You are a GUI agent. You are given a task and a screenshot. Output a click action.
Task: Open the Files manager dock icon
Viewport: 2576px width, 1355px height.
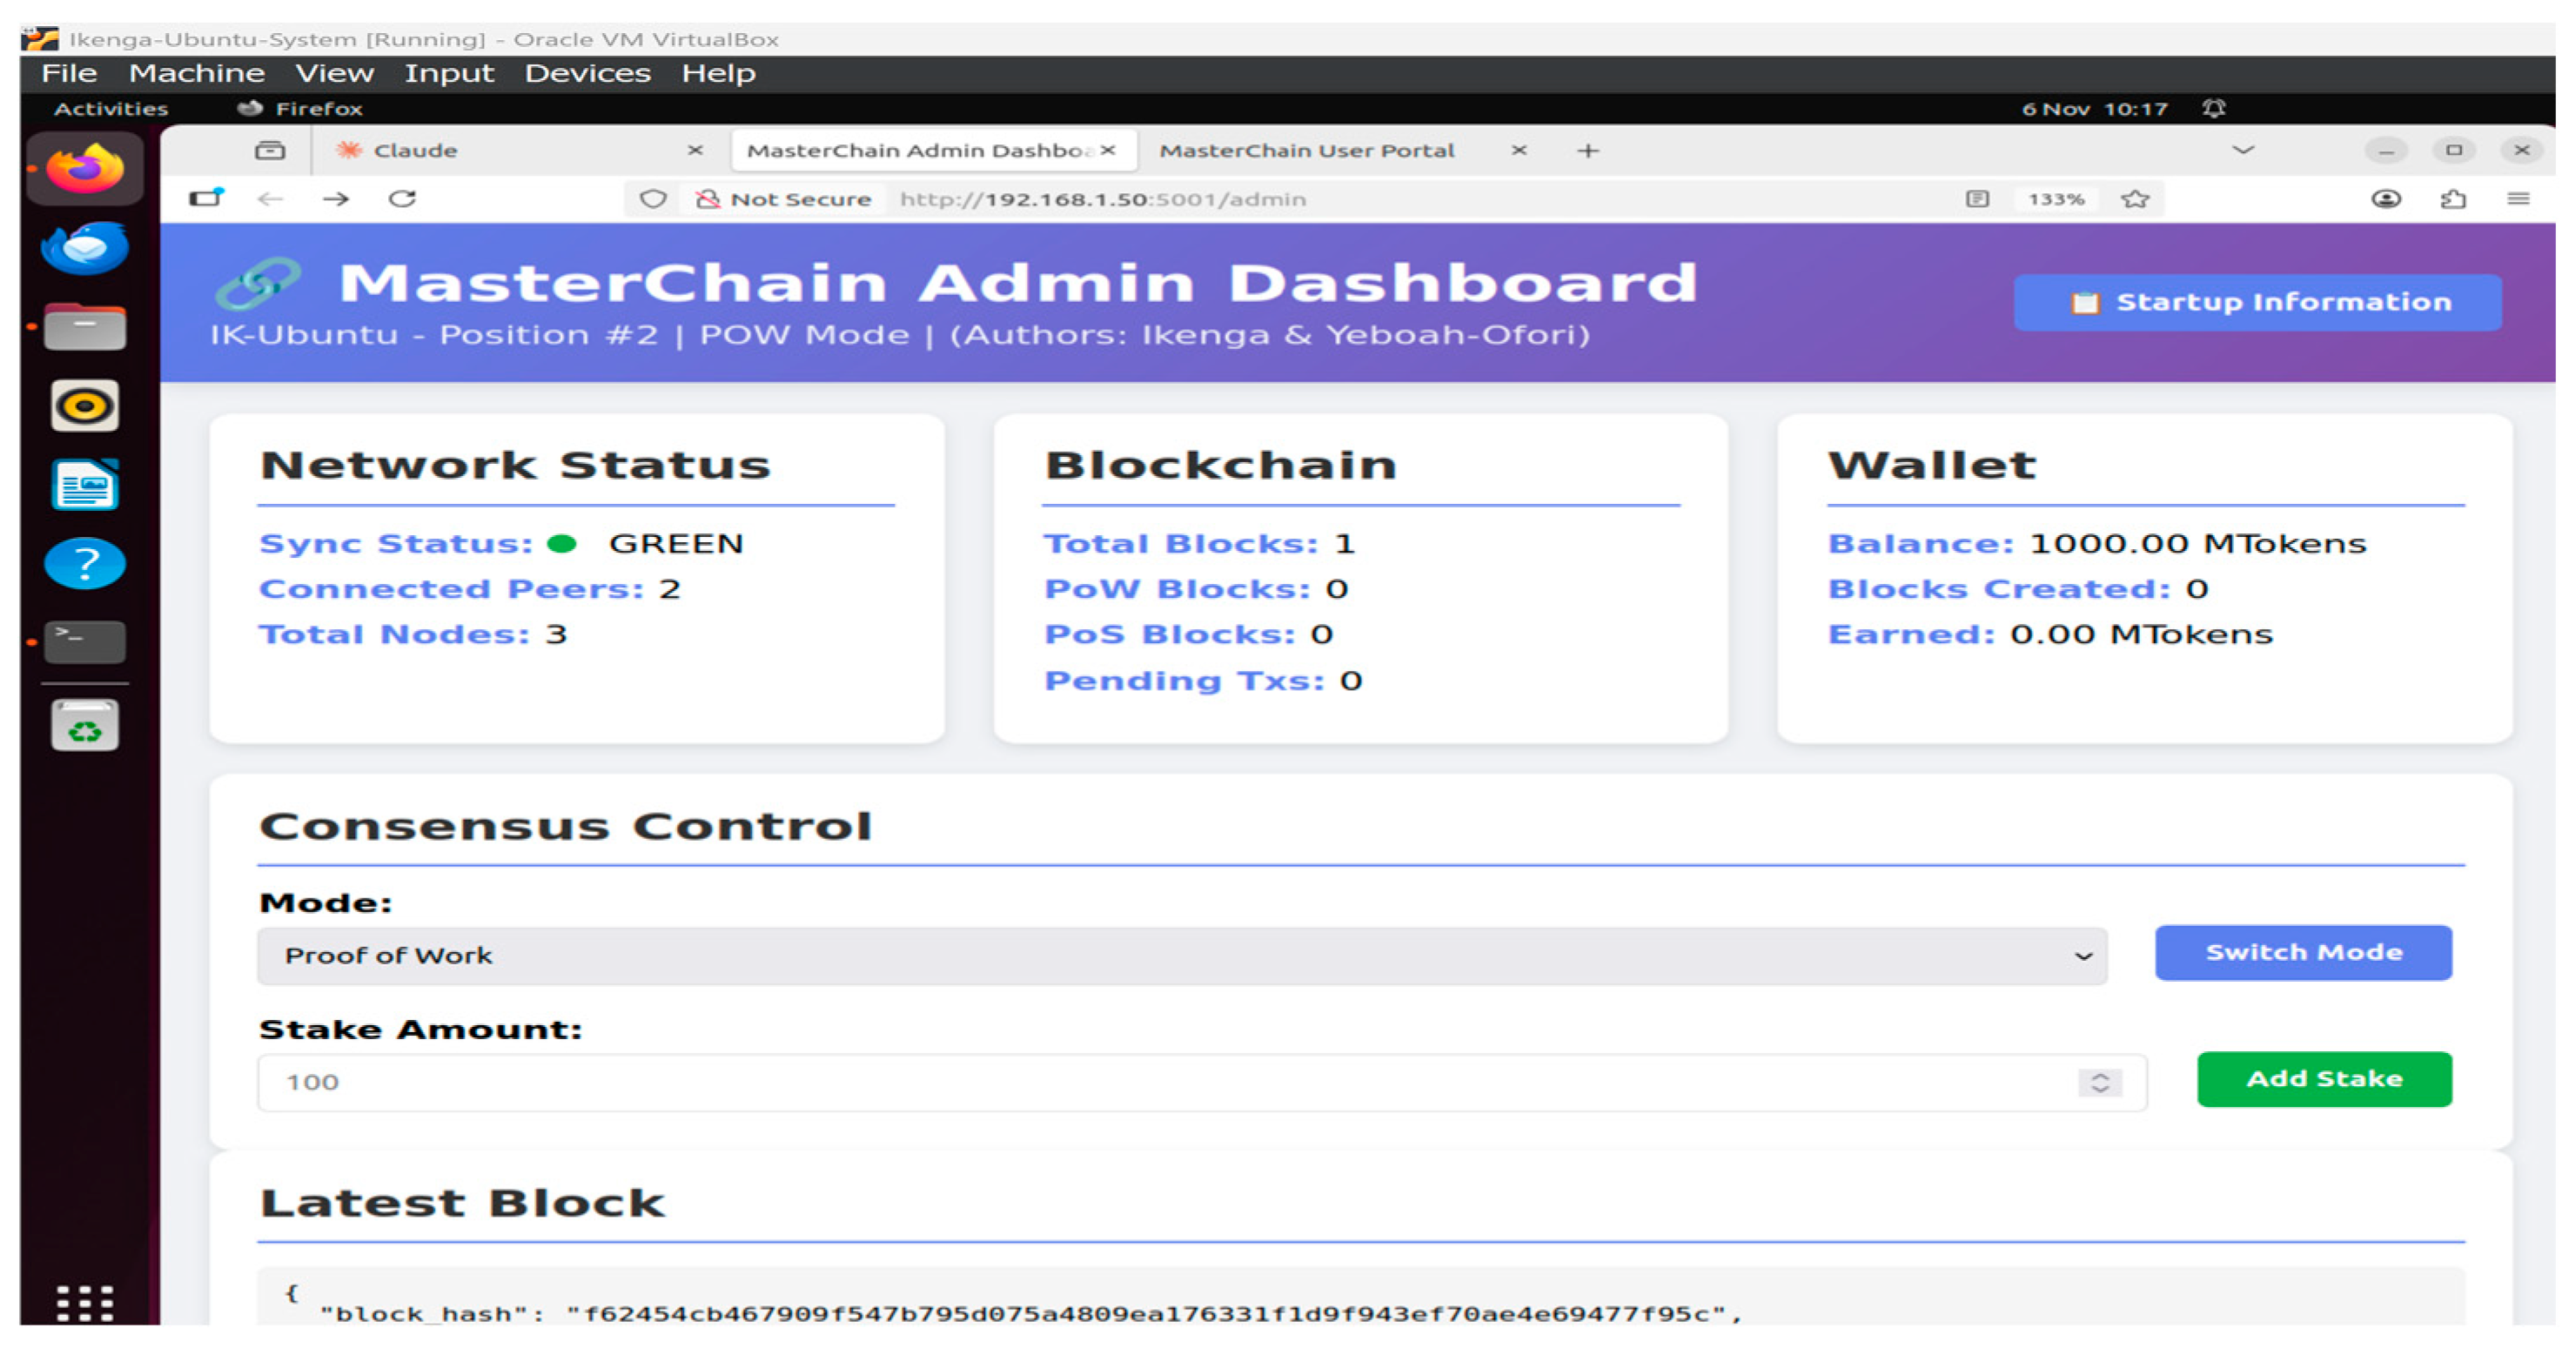(x=85, y=327)
